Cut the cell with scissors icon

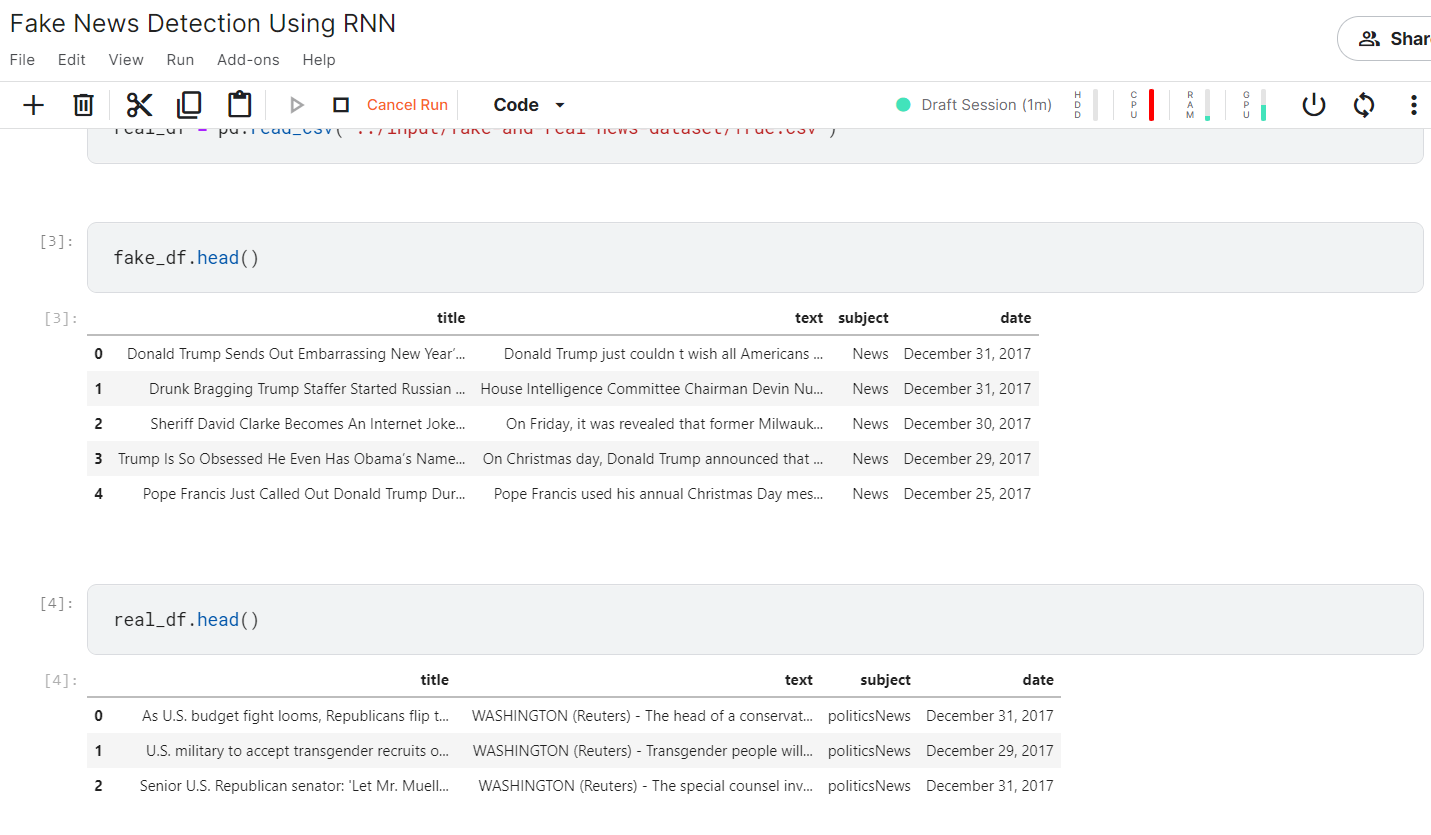click(x=139, y=105)
